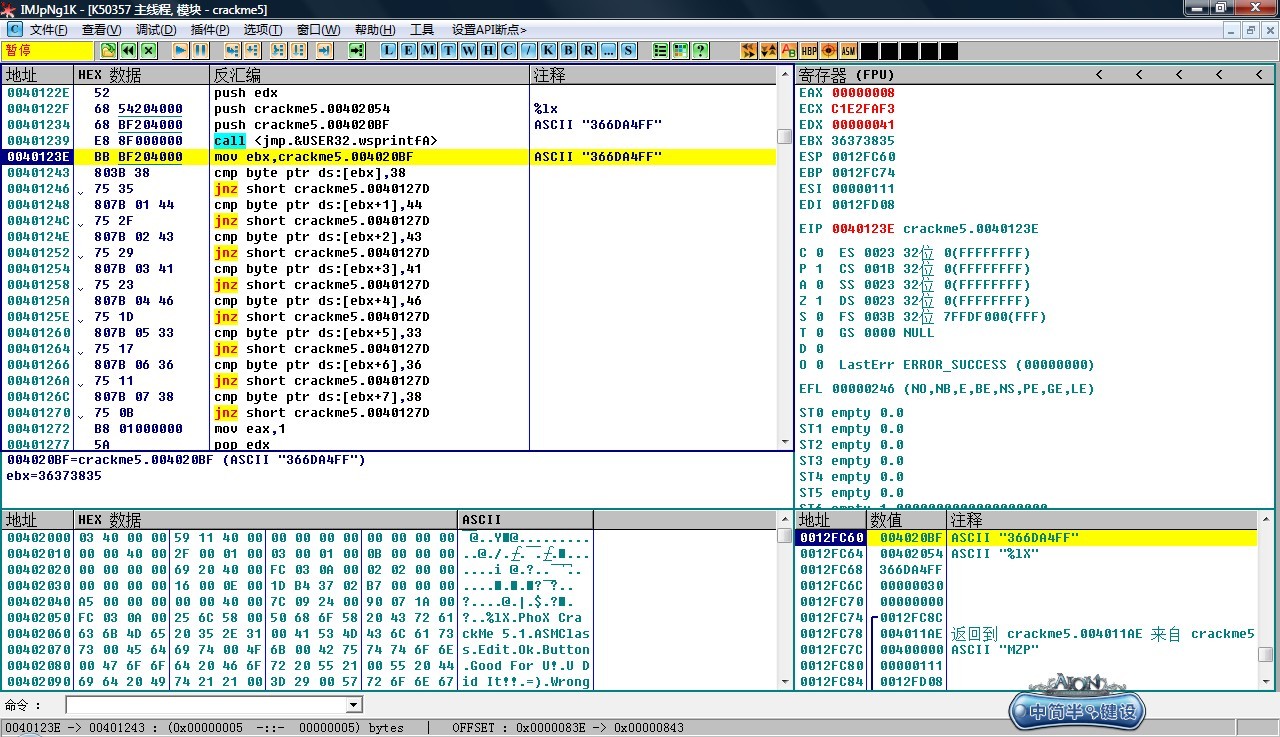This screenshot has width=1280, height=737.
Task: Click the Pause execution toolbar icon
Action: pyautogui.click(x=201, y=50)
